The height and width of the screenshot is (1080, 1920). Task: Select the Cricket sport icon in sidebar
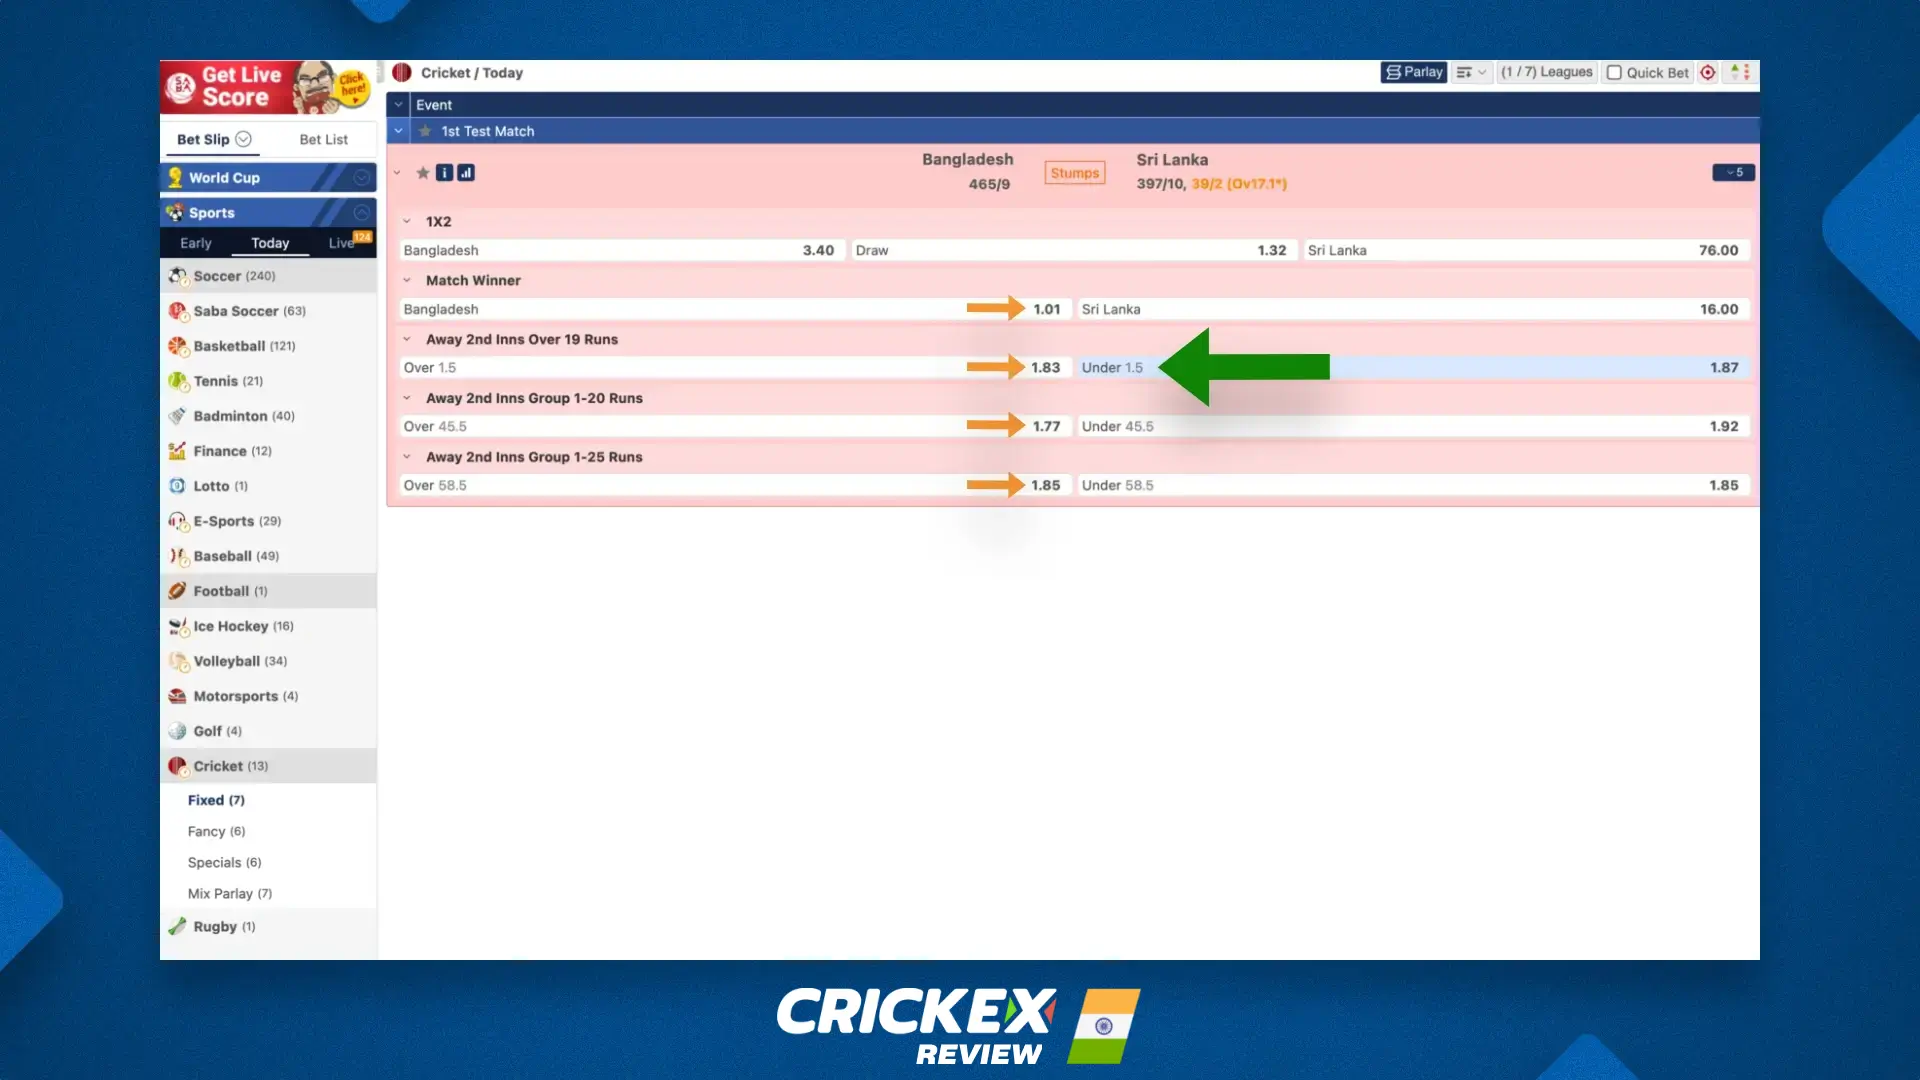178,766
